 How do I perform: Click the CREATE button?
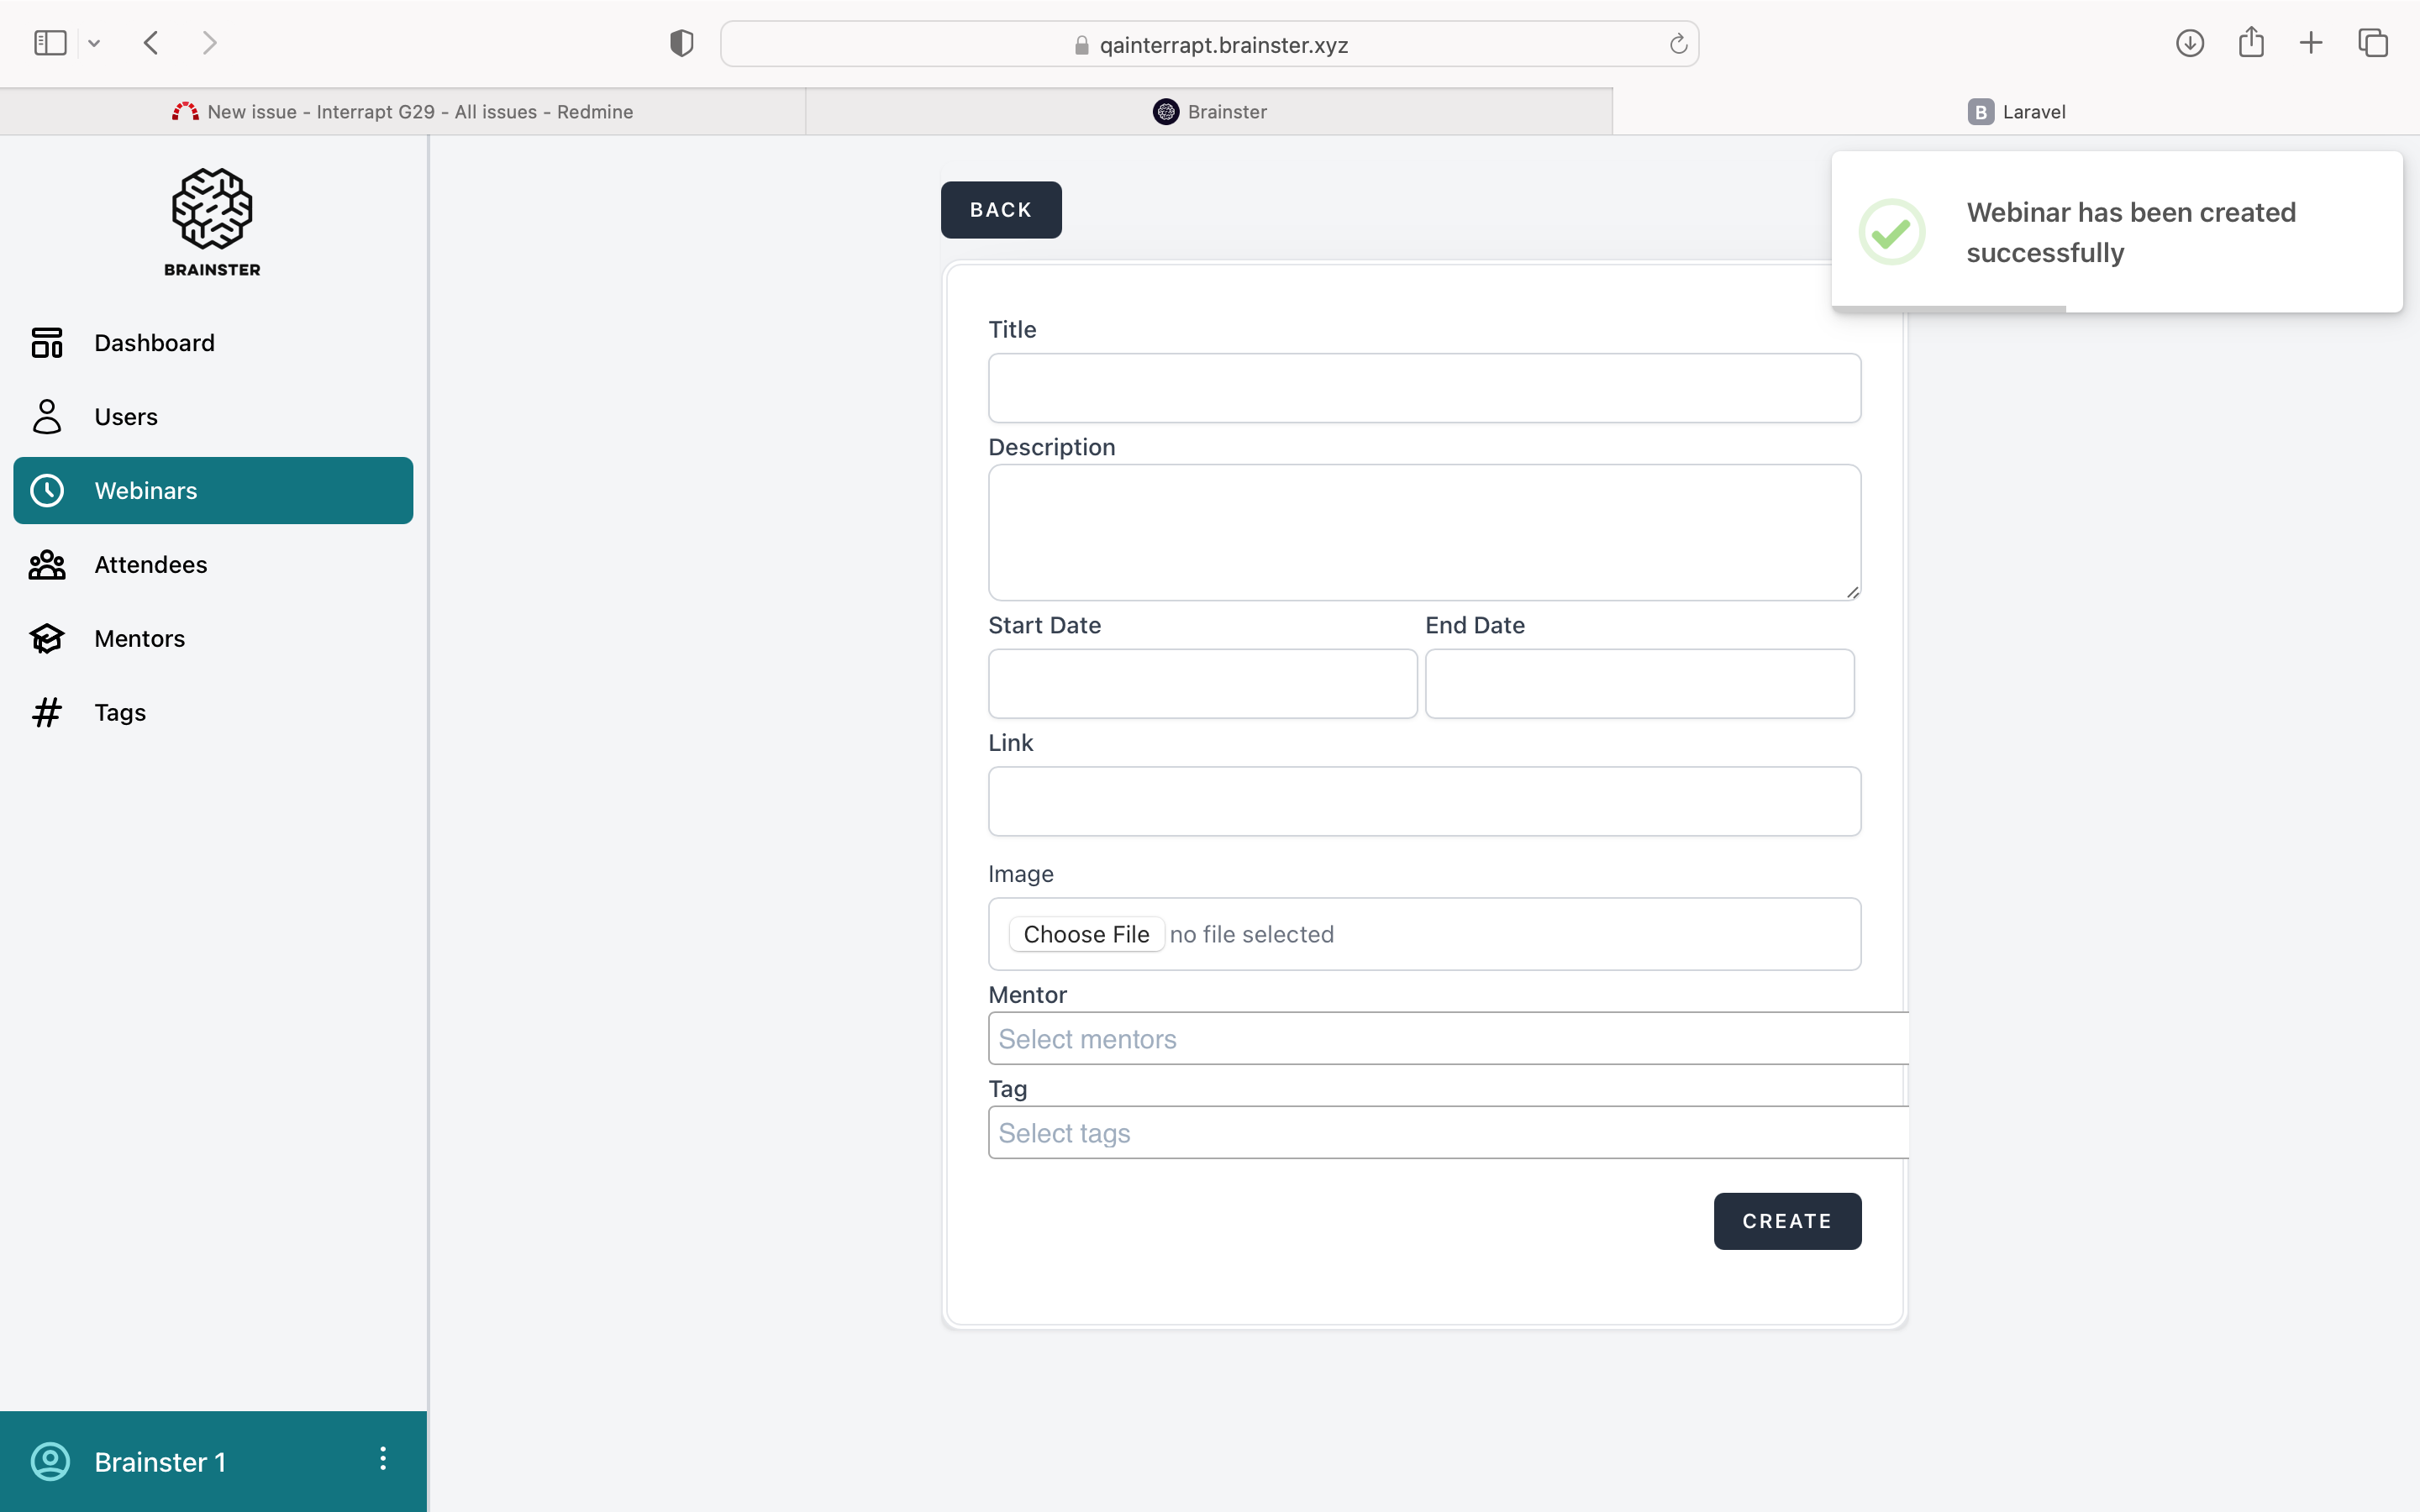pos(1787,1221)
